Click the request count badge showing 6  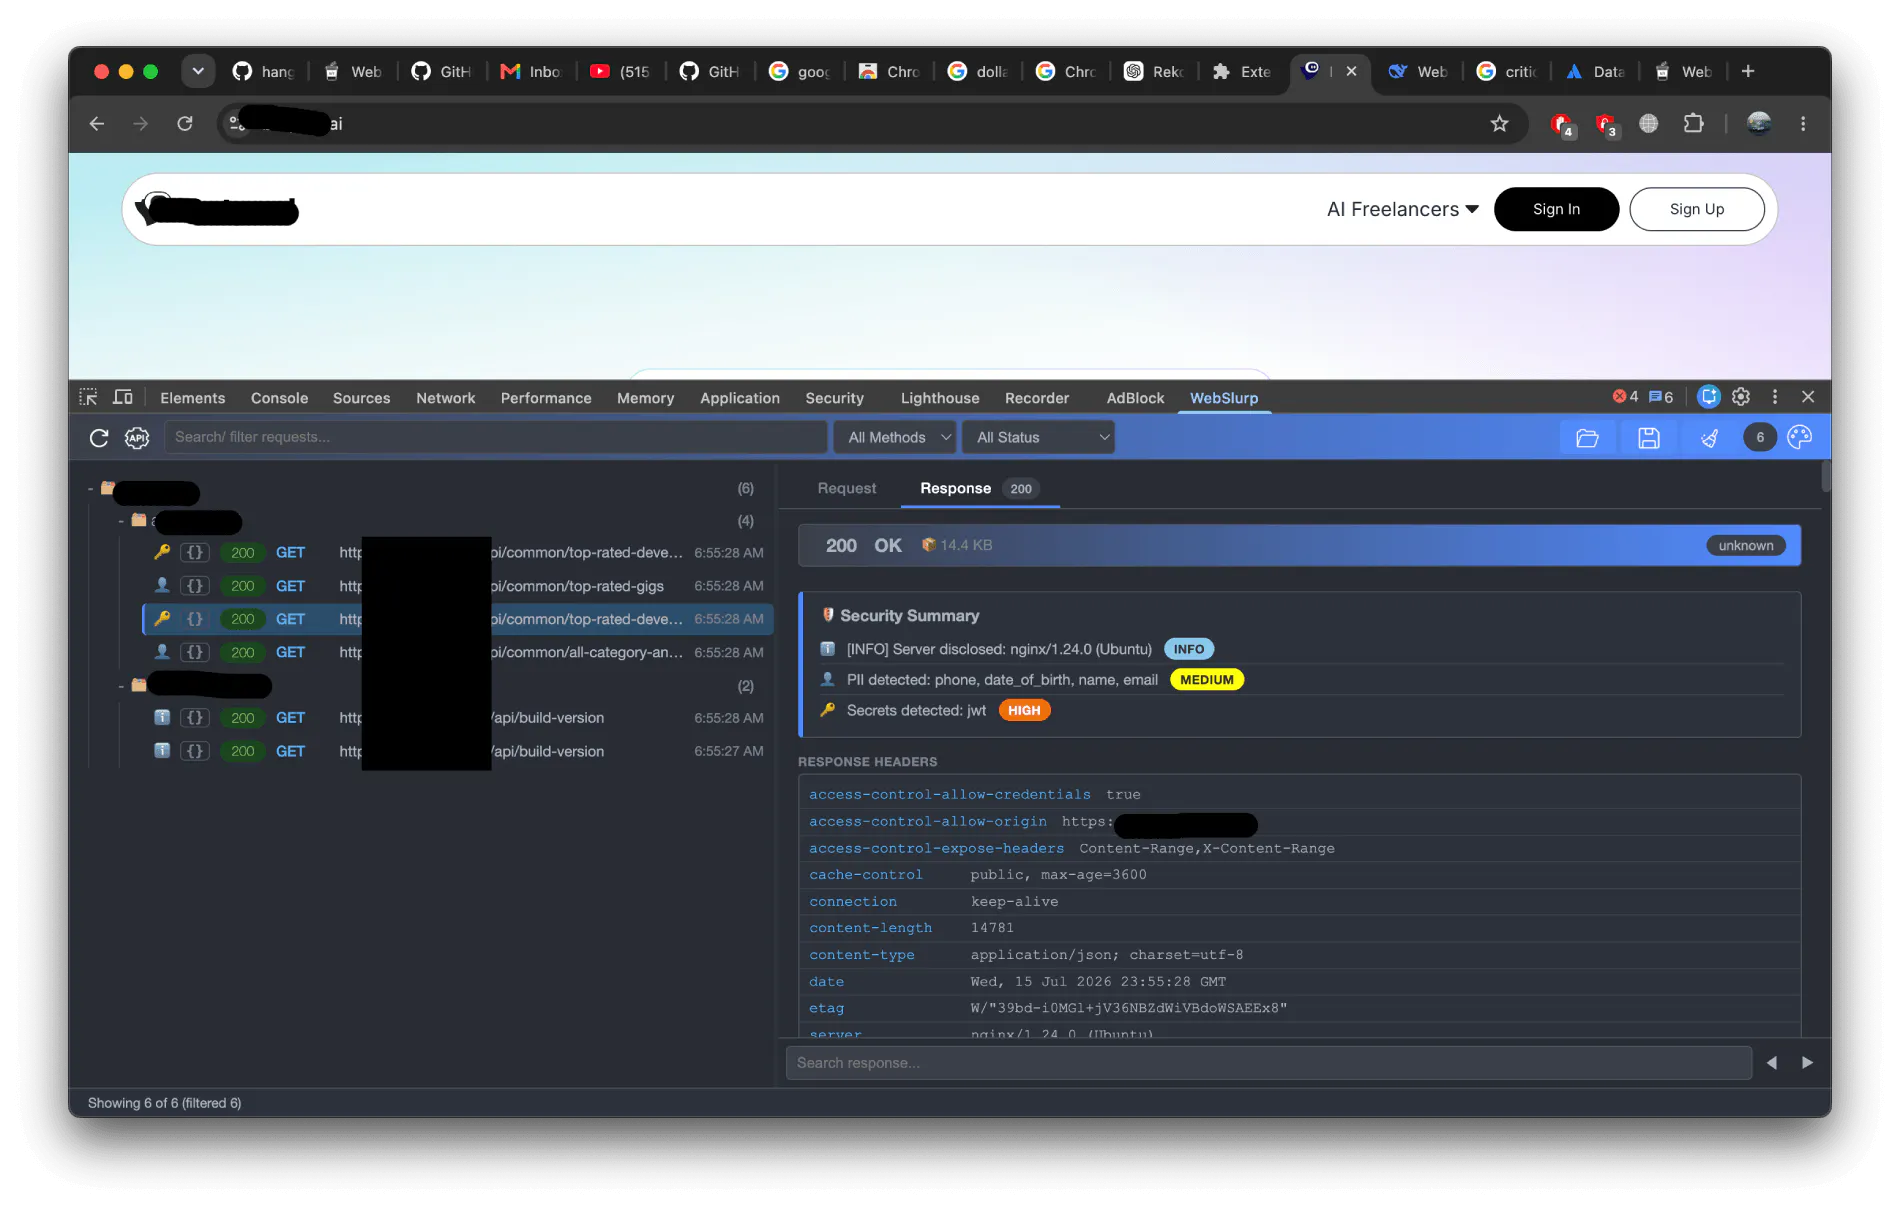(x=1760, y=437)
